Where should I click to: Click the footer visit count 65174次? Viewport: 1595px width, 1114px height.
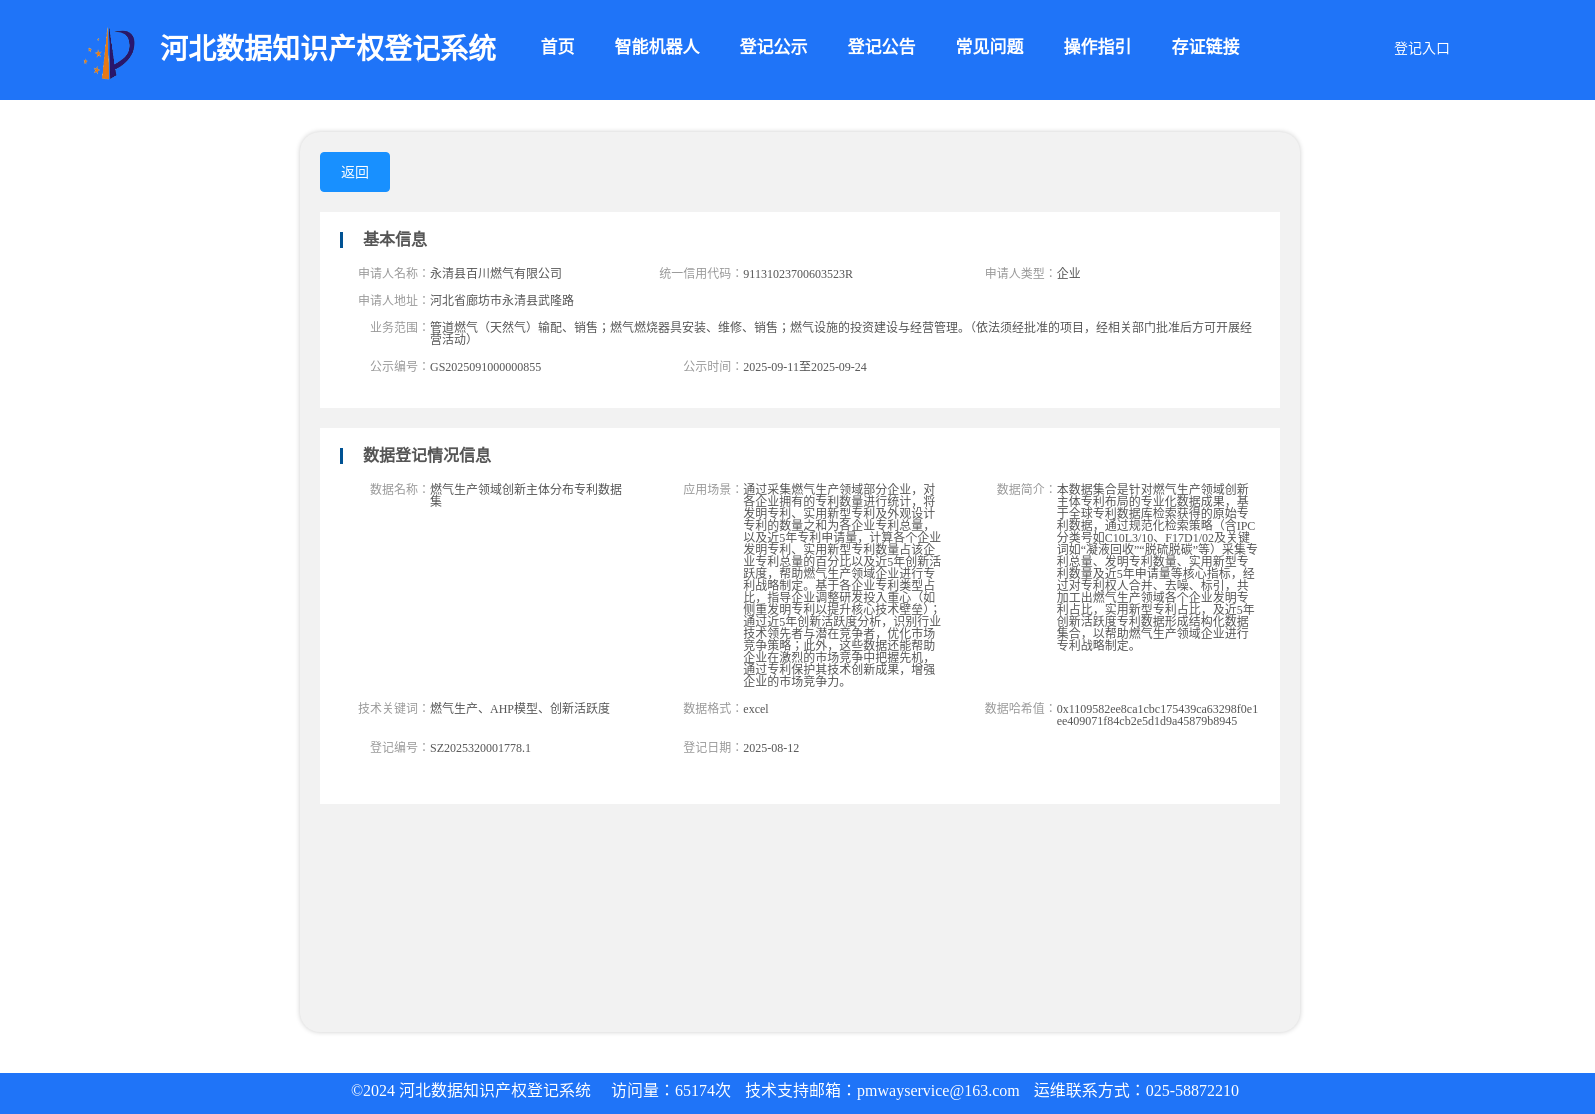click(703, 1091)
